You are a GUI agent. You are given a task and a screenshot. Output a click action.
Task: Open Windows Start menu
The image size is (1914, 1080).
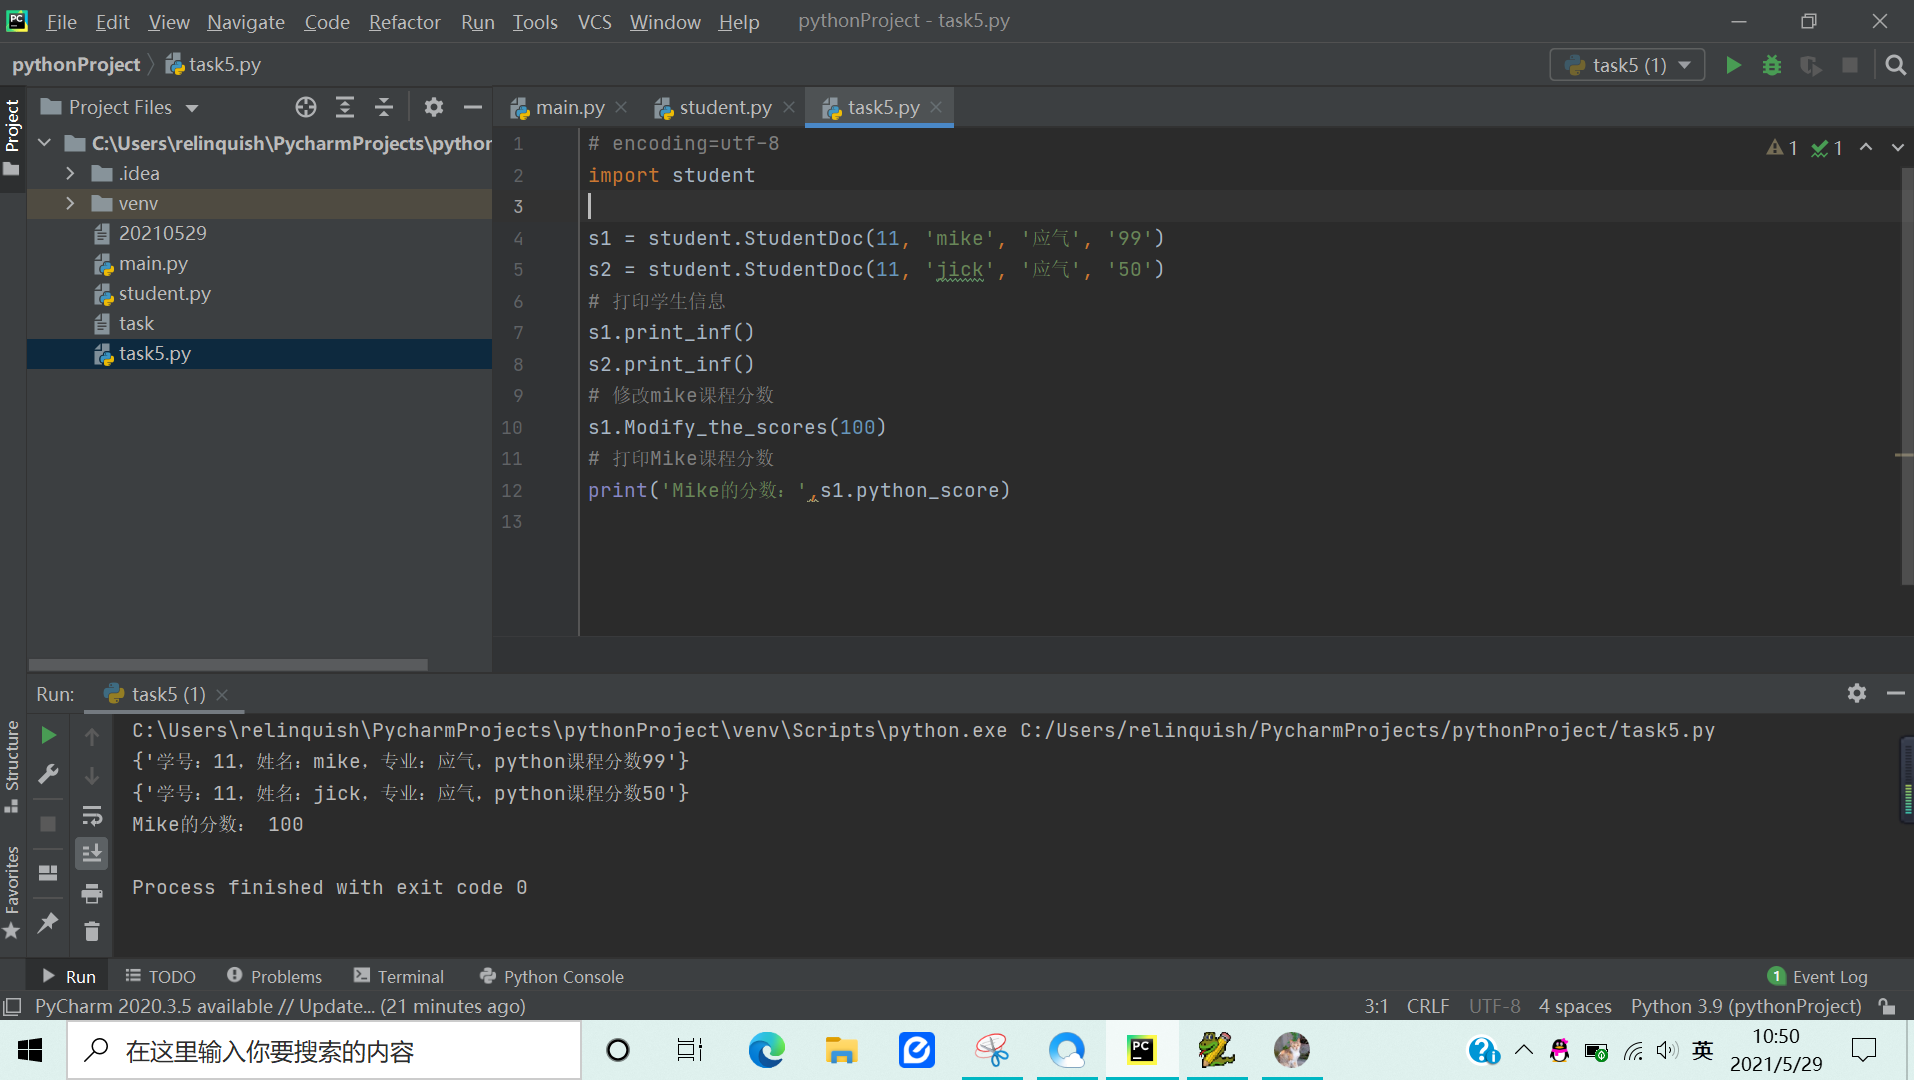tap(30, 1050)
